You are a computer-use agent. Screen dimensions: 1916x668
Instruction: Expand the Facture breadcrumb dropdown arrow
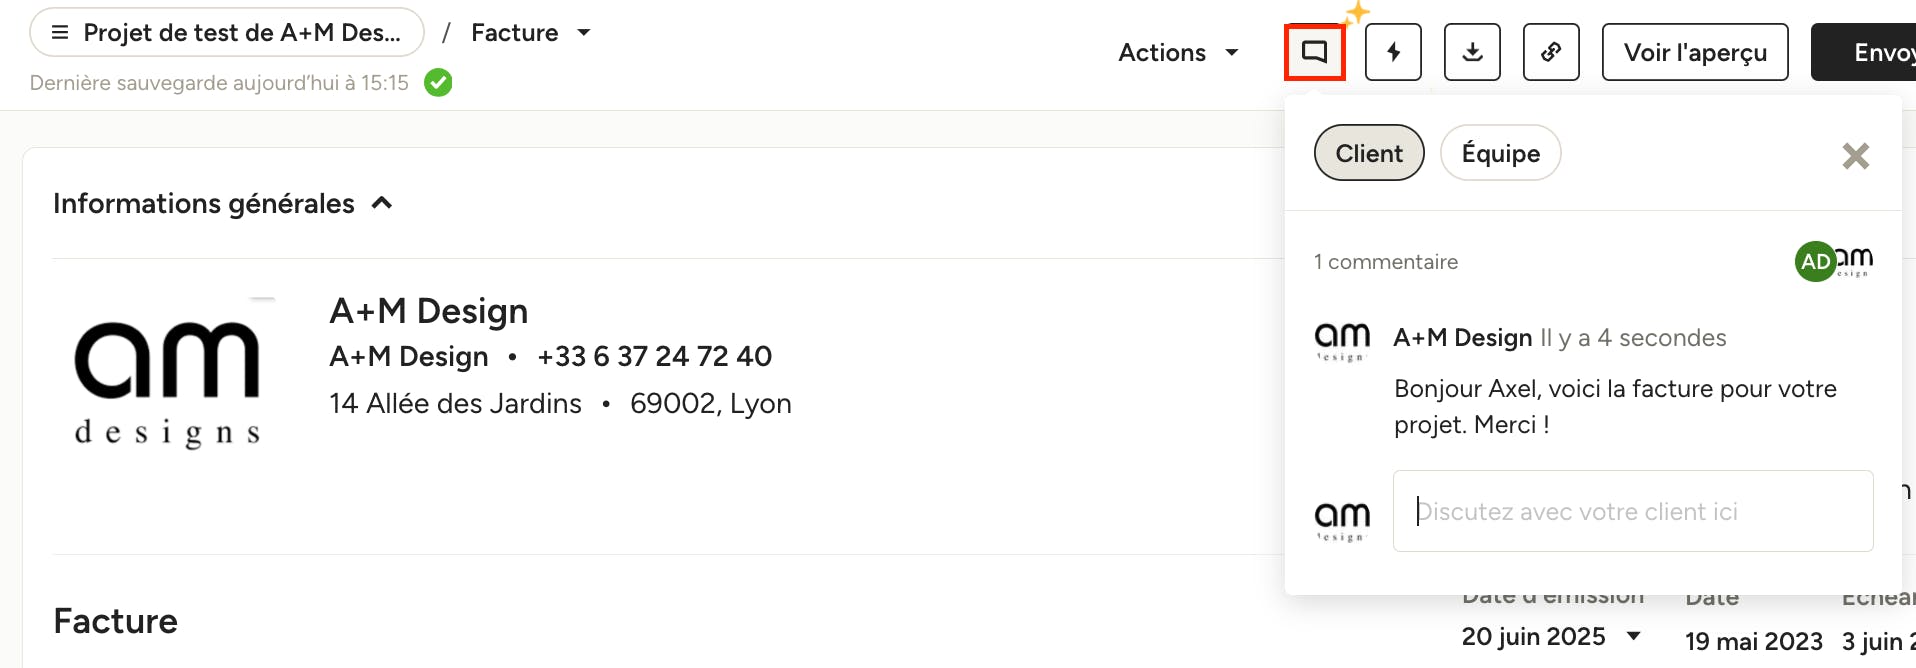pyautogui.click(x=584, y=33)
